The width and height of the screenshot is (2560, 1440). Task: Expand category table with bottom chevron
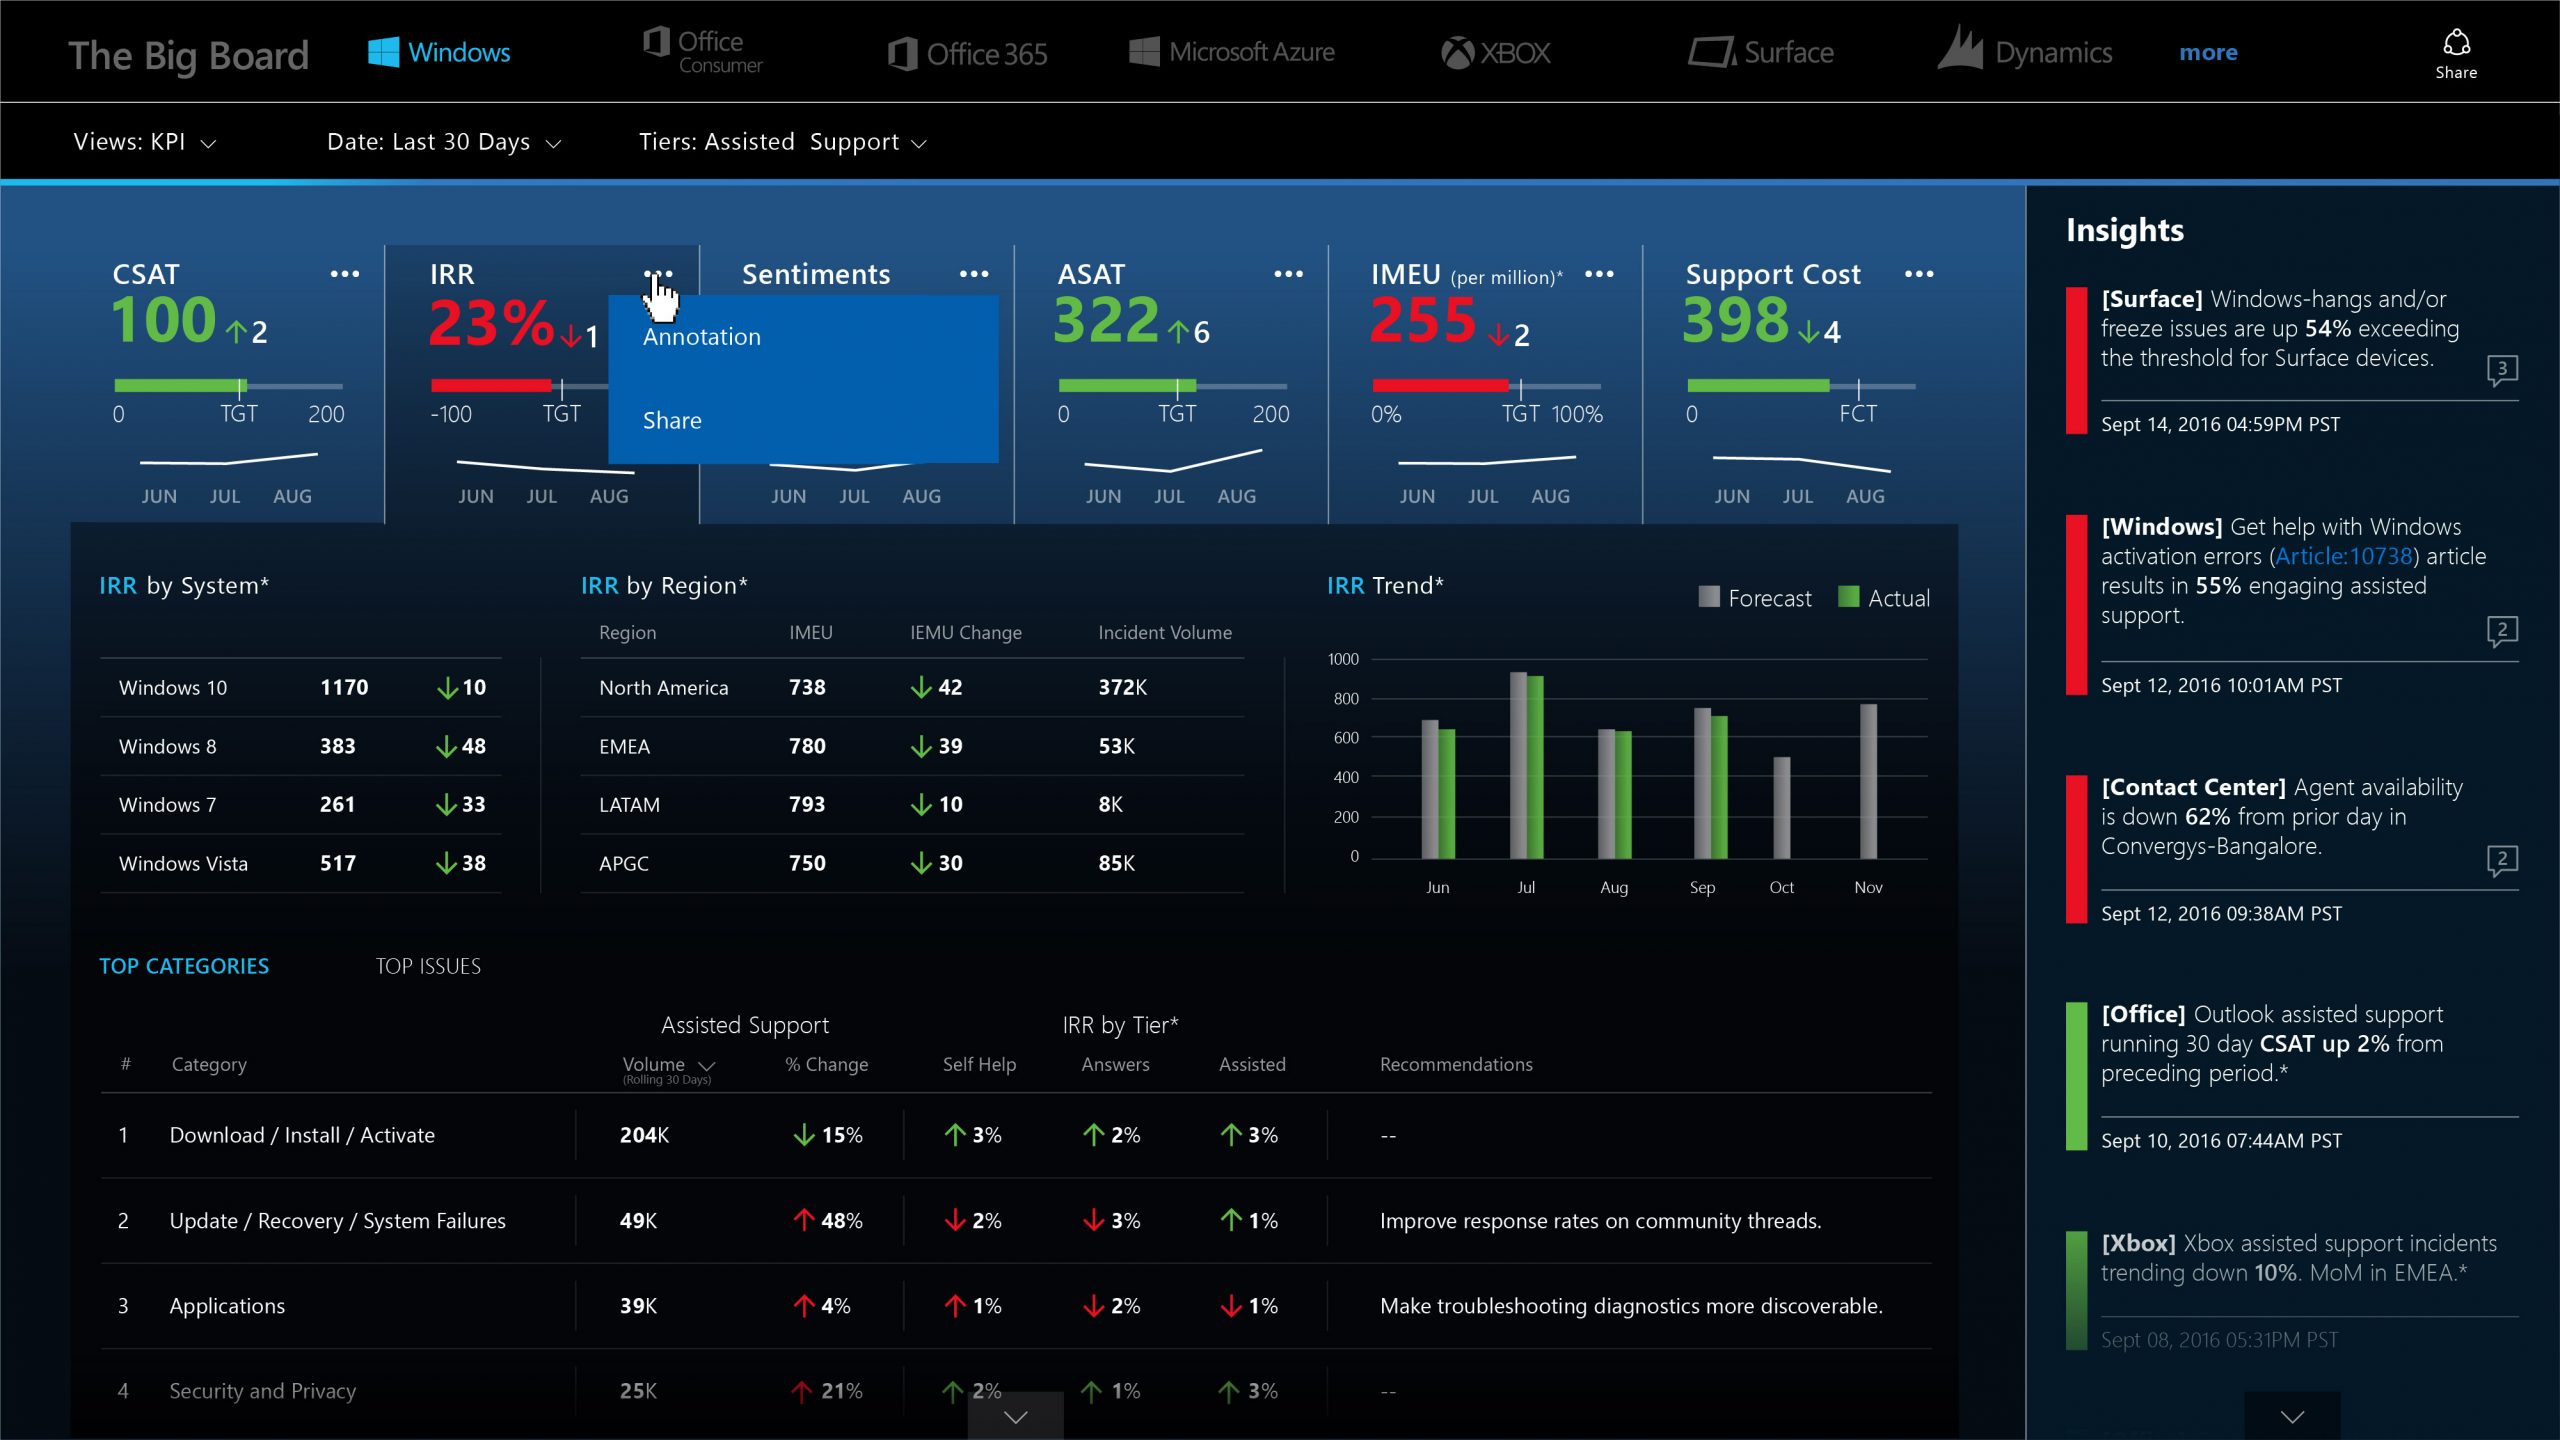(x=1015, y=1416)
